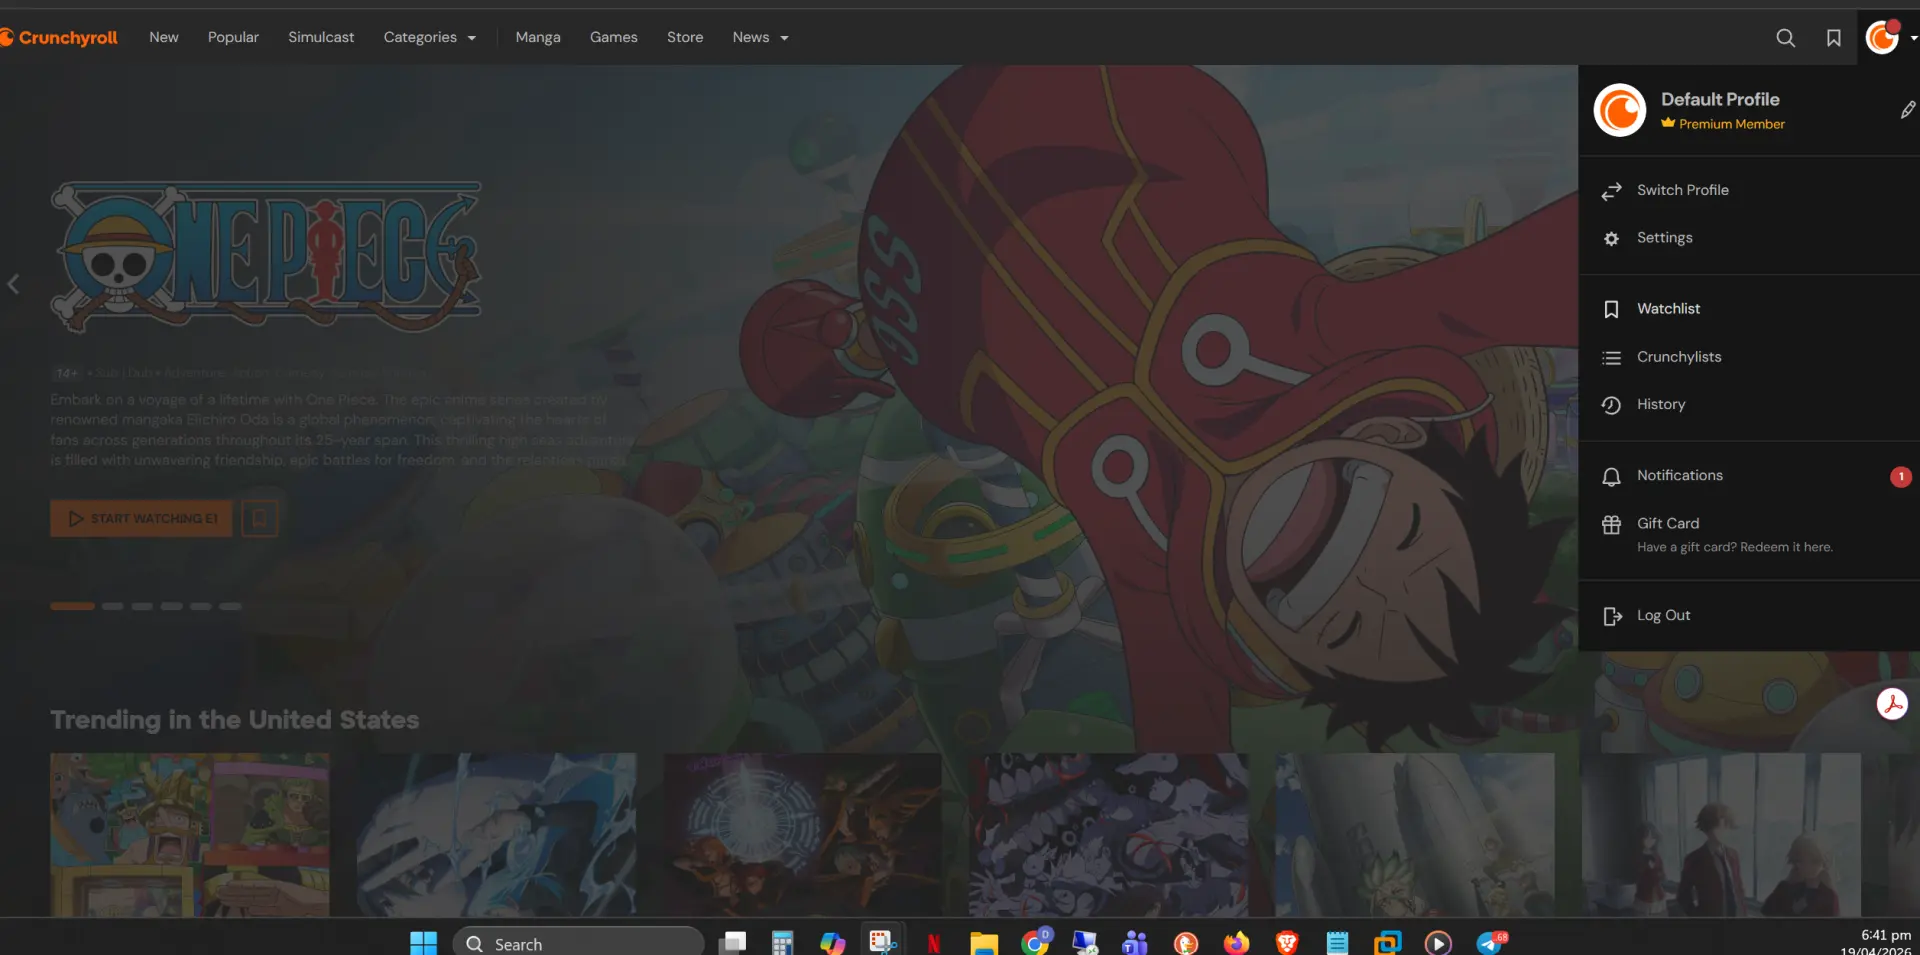
Task: Select the last carousel indicator
Action: [x=230, y=606]
